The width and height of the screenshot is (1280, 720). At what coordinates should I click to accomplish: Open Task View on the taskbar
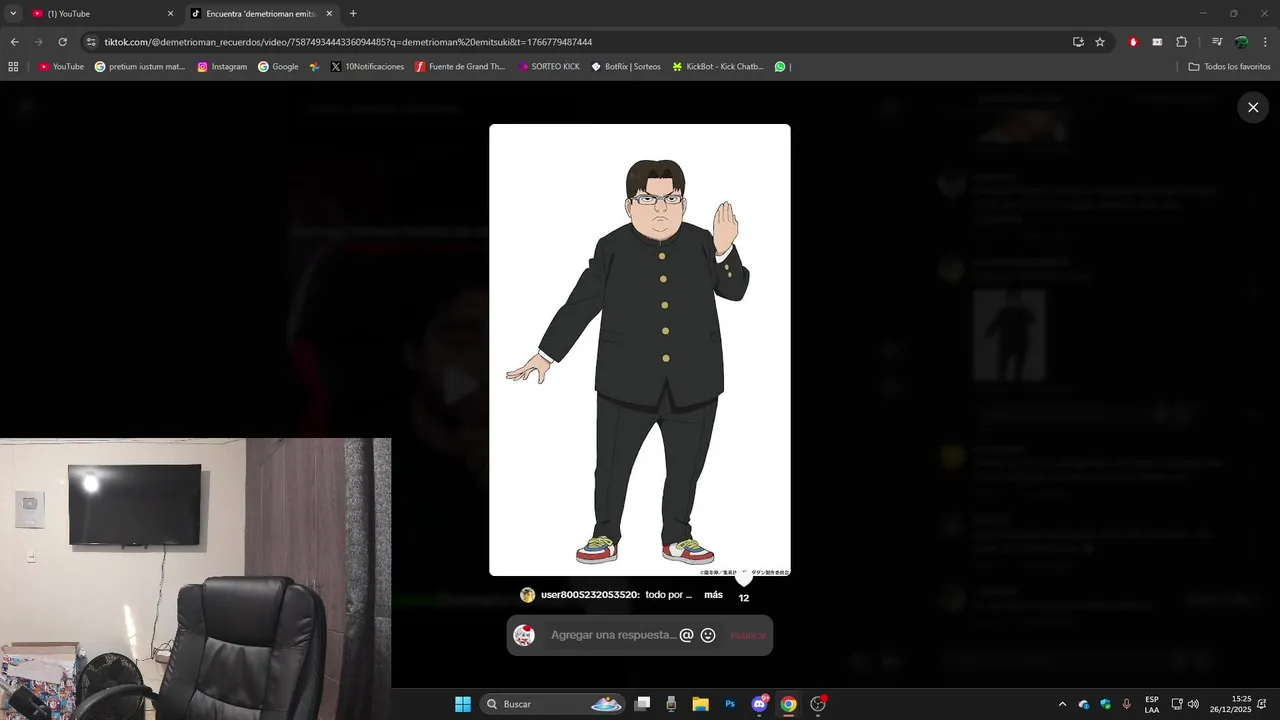pyautogui.click(x=643, y=704)
